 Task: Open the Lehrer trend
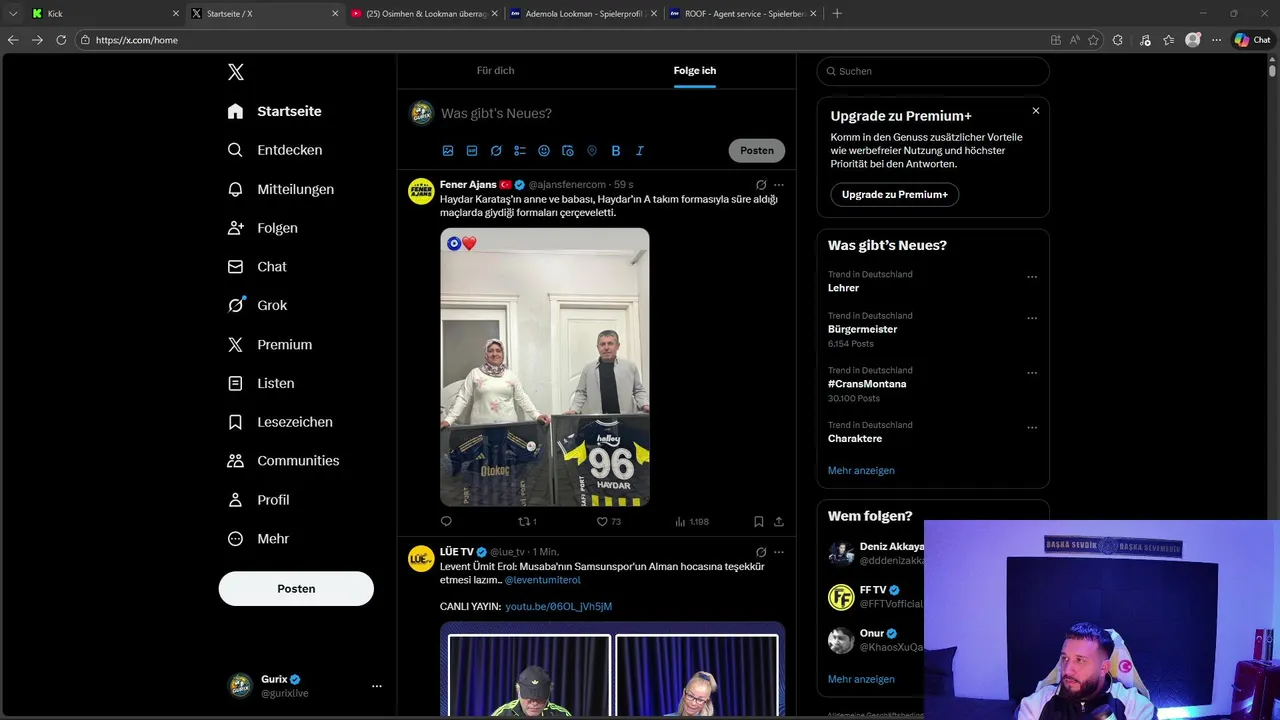(843, 288)
